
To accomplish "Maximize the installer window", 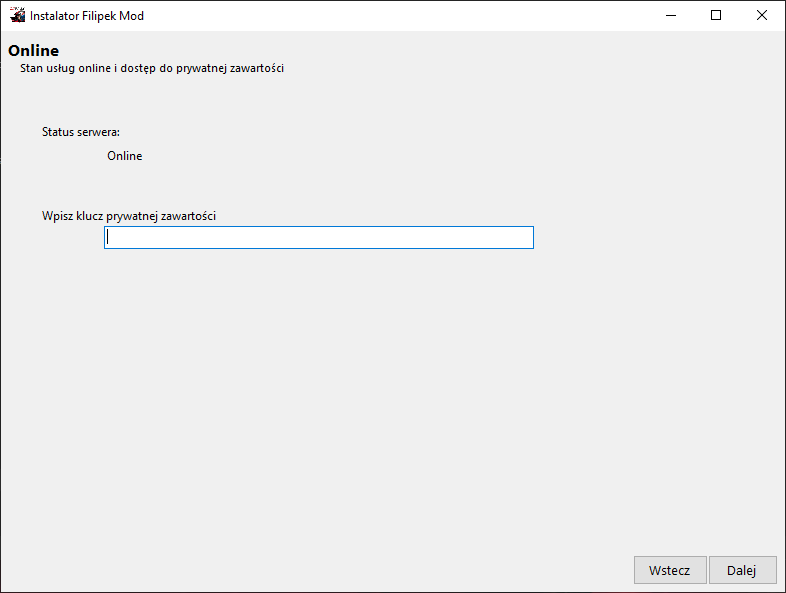I will pyautogui.click(x=716, y=16).
